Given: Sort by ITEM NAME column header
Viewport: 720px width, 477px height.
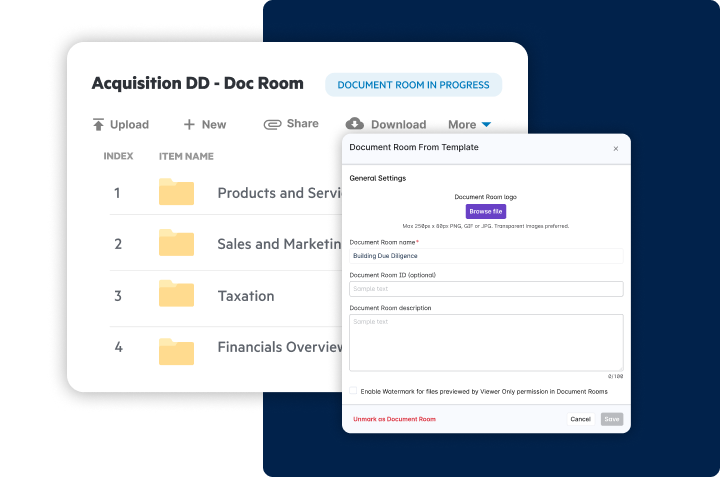Looking at the screenshot, I should (186, 157).
